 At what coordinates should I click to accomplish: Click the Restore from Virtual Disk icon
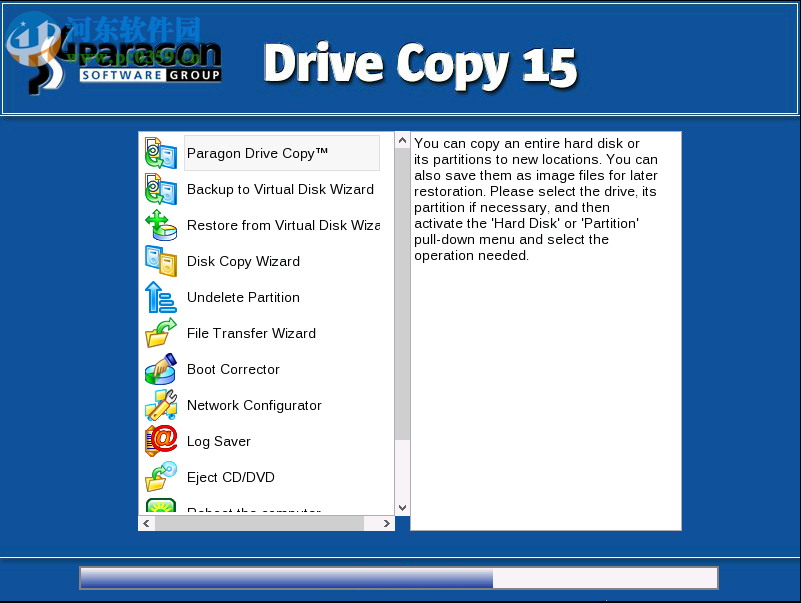click(x=161, y=225)
